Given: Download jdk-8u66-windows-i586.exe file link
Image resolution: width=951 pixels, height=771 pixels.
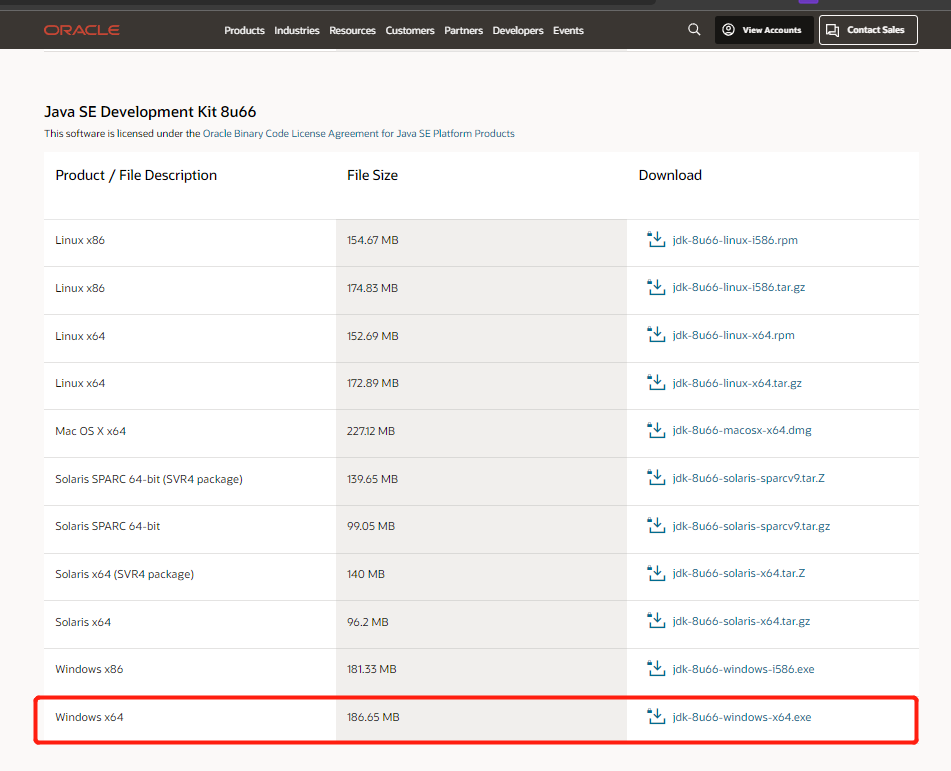Looking at the screenshot, I should (744, 670).
